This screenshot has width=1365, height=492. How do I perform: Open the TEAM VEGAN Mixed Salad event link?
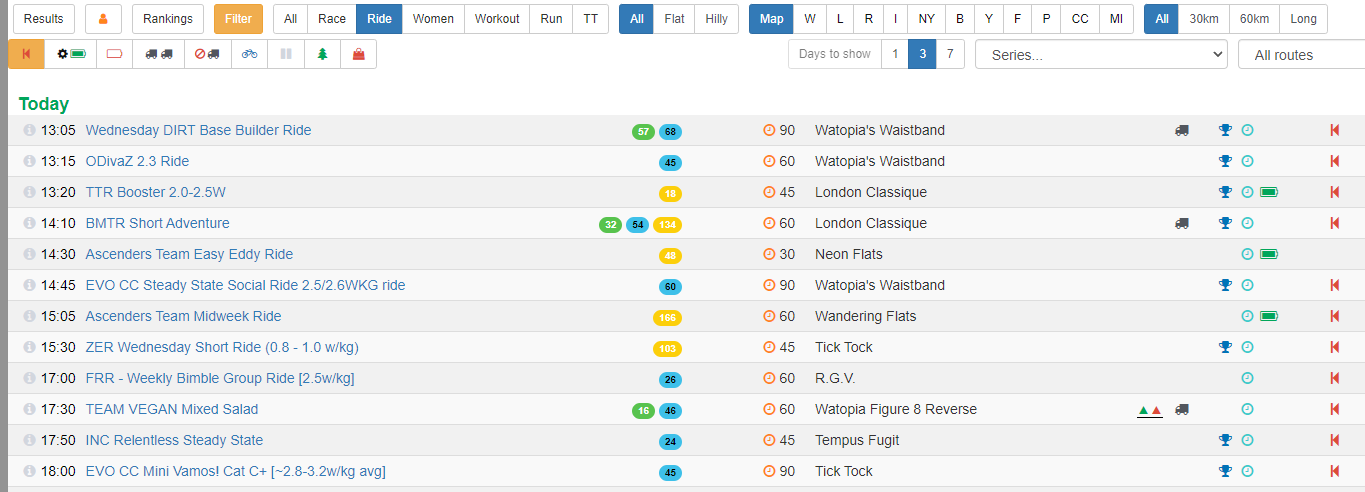[x=172, y=409]
